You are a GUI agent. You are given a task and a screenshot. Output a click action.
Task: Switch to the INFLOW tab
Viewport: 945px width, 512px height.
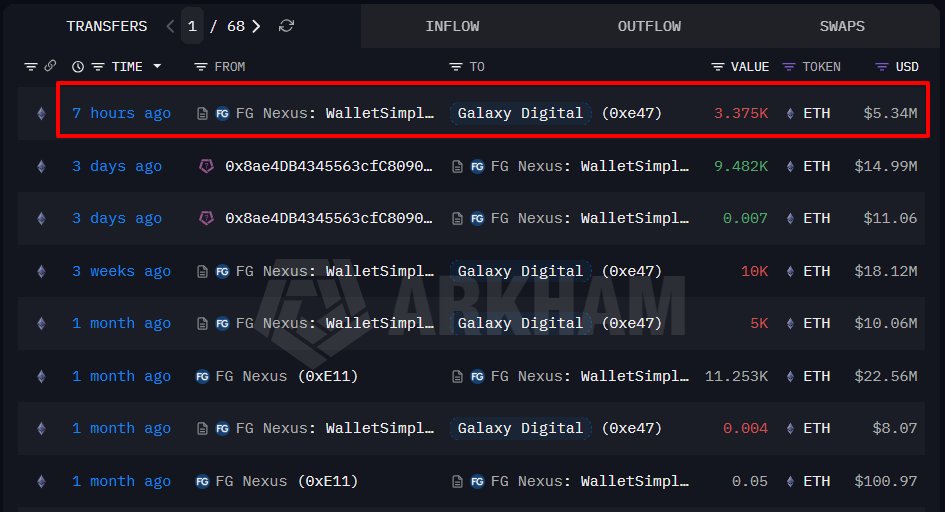click(x=452, y=26)
